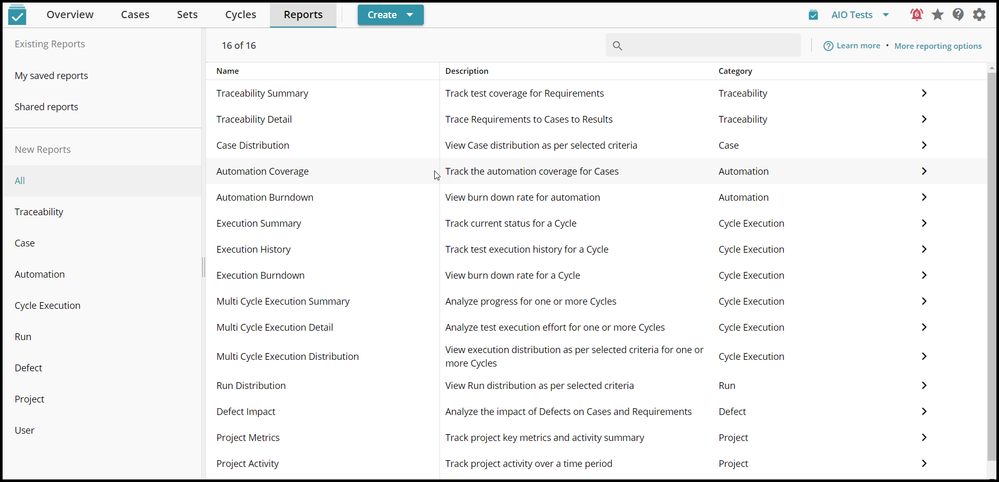Screen dimensions: 999x482
Task: Open the help question mark icon
Action: click(x=958, y=15)
